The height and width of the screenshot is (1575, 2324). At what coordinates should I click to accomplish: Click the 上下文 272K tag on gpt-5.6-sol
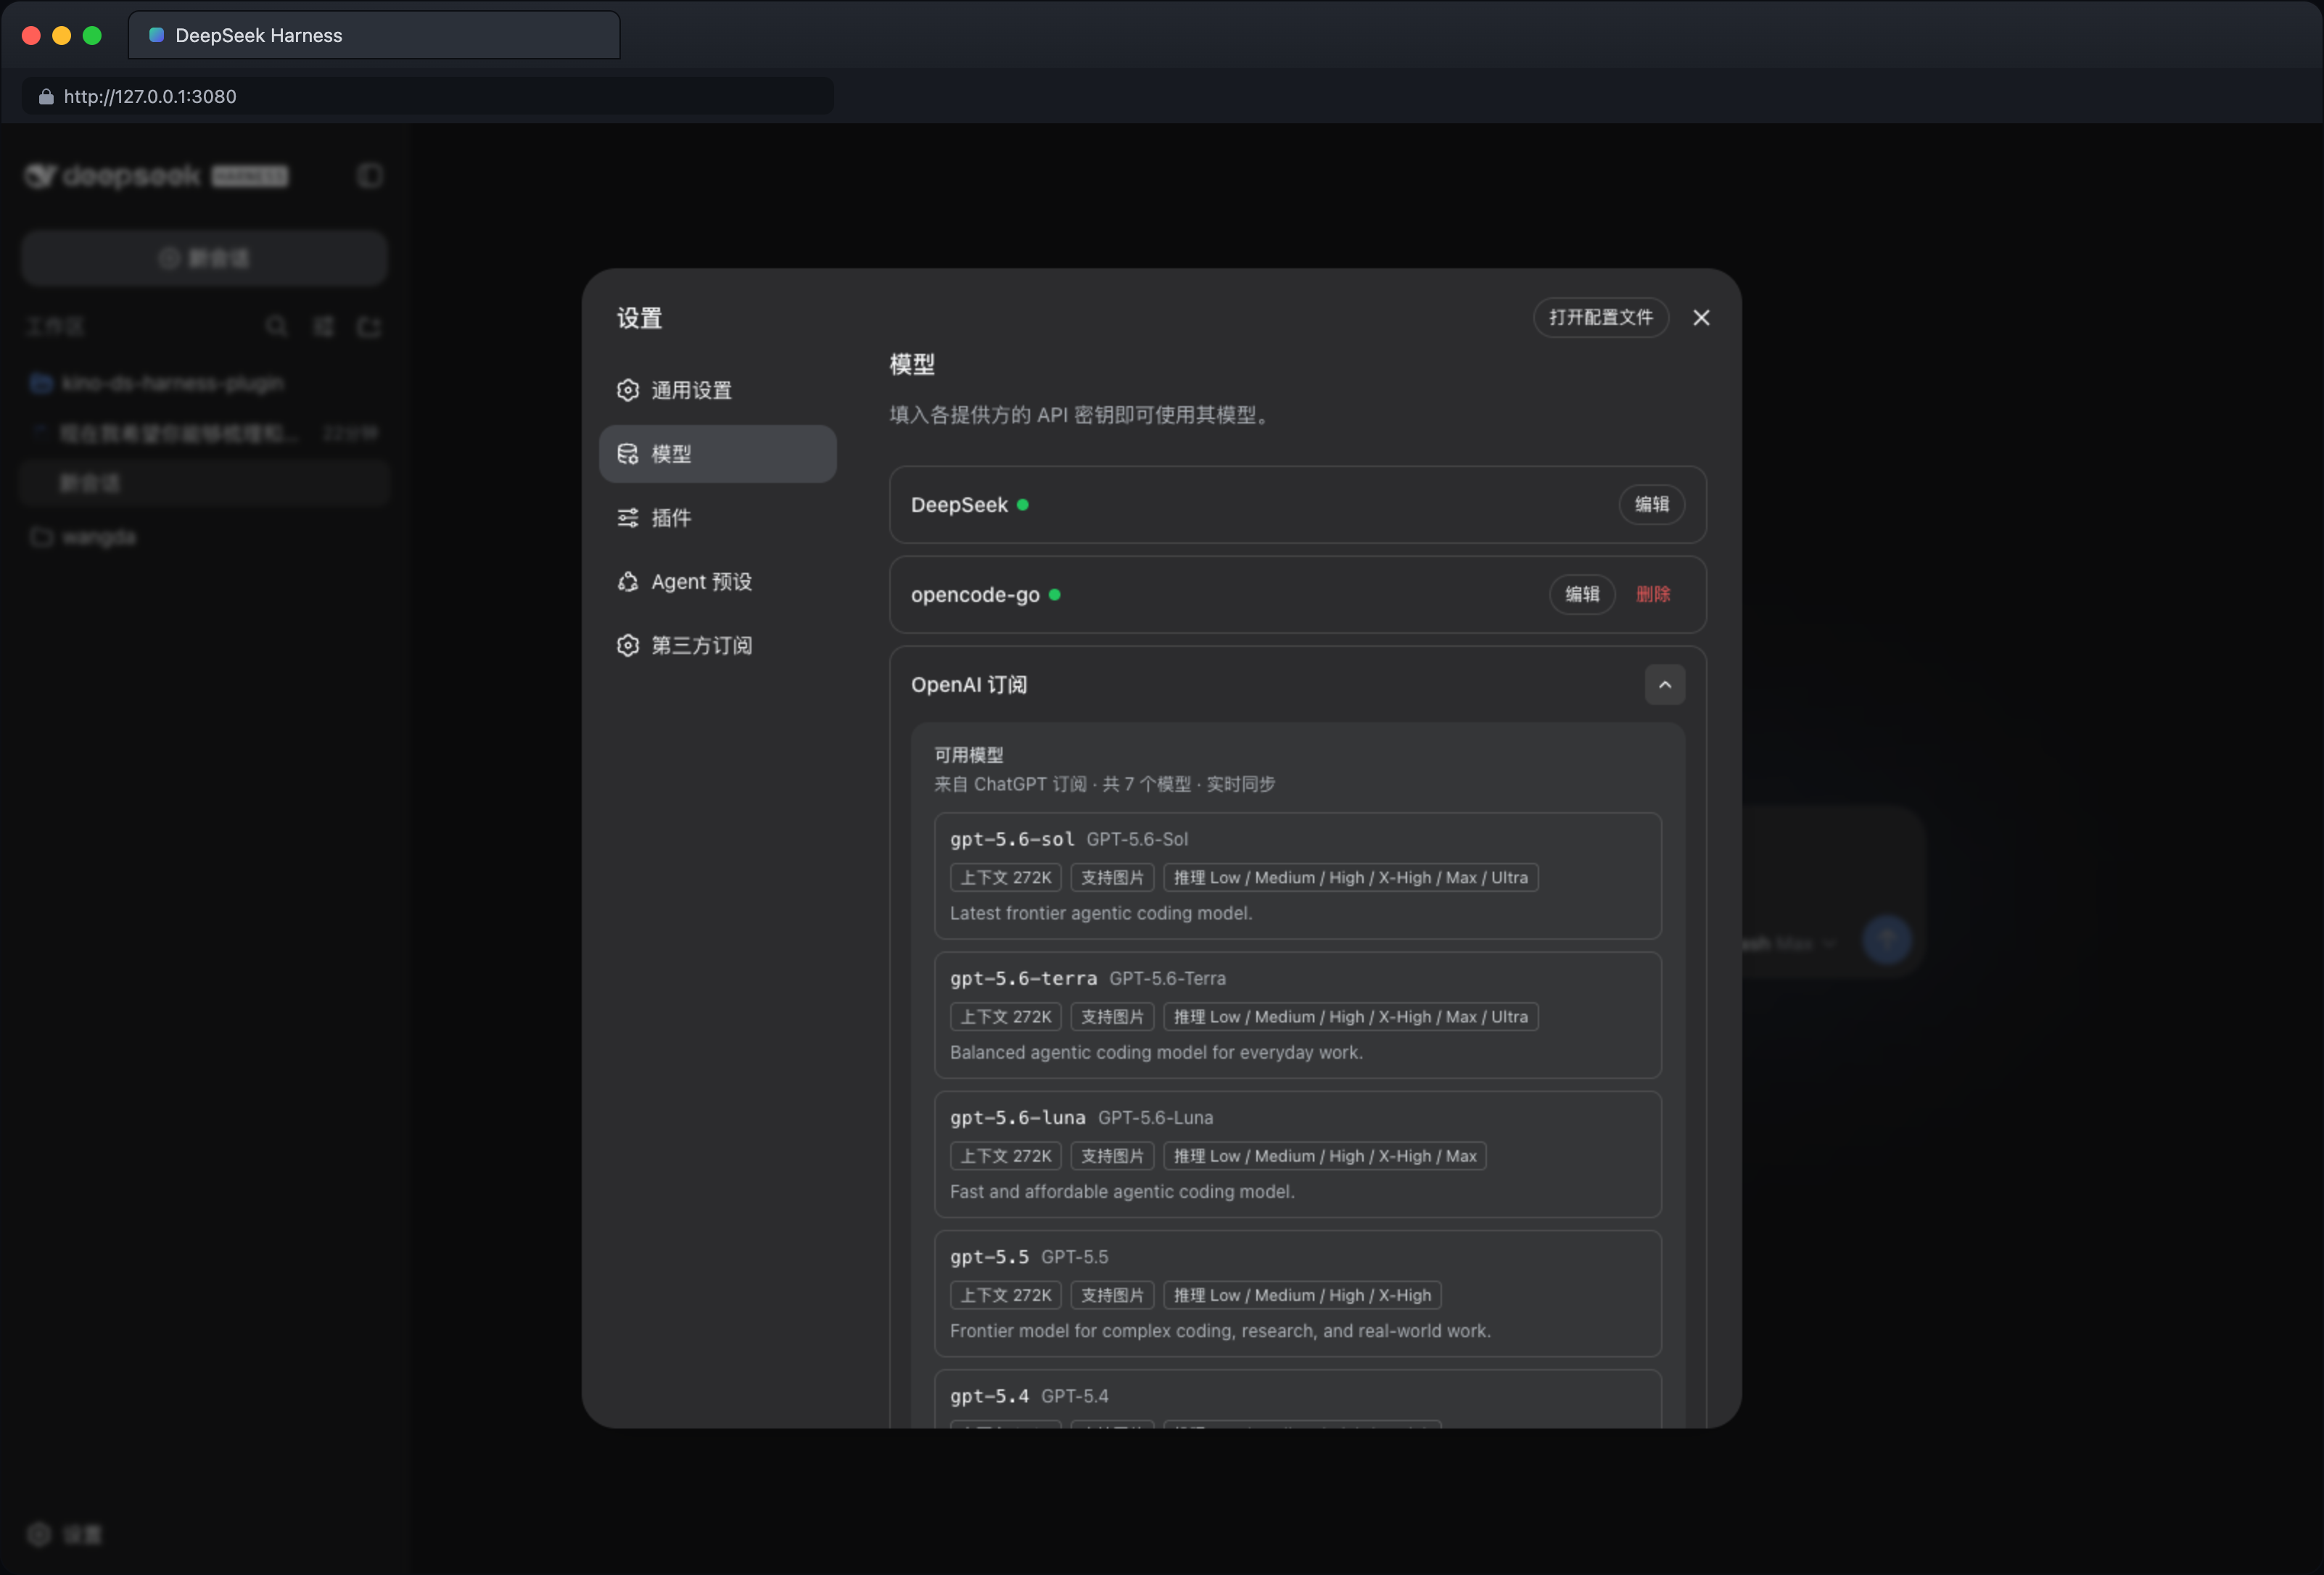(1006, 878)
